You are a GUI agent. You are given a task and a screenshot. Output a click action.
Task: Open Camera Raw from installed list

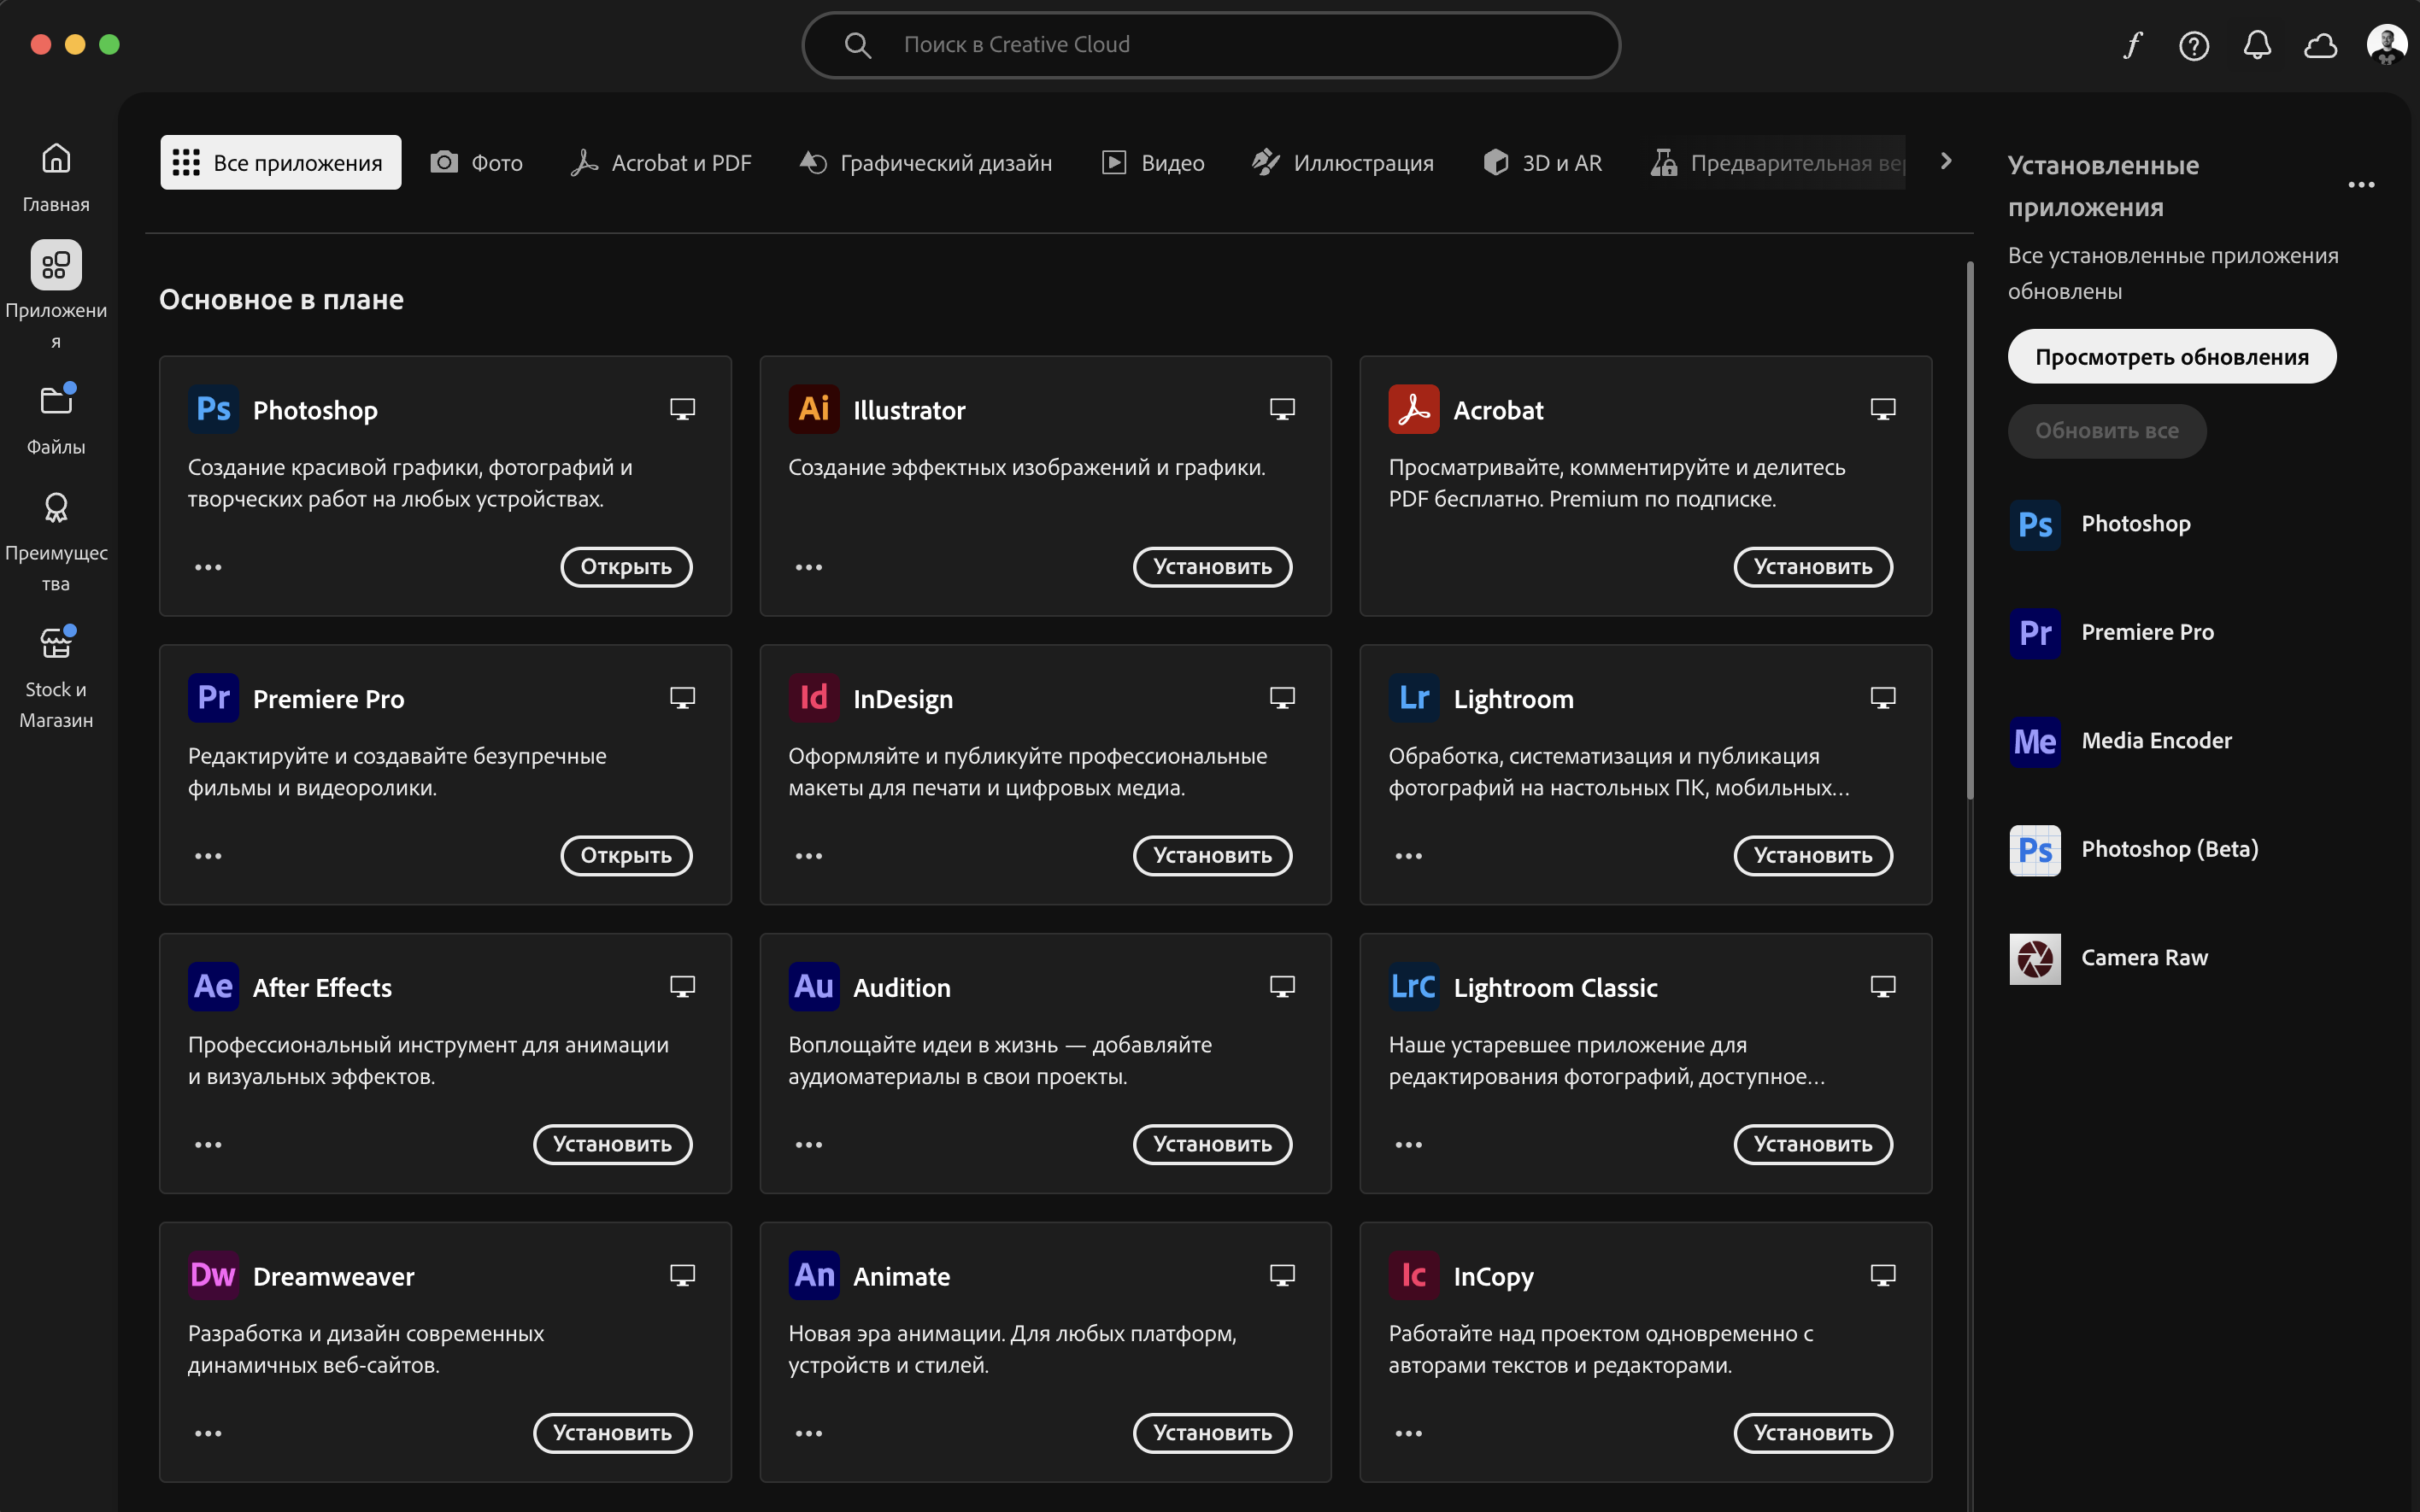[2144, 958]
